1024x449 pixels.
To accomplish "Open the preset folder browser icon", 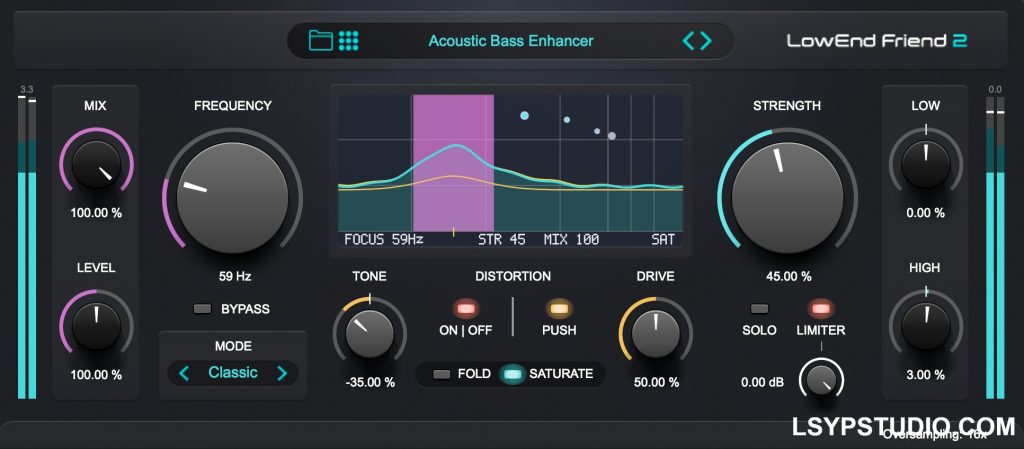I will 321,40.
